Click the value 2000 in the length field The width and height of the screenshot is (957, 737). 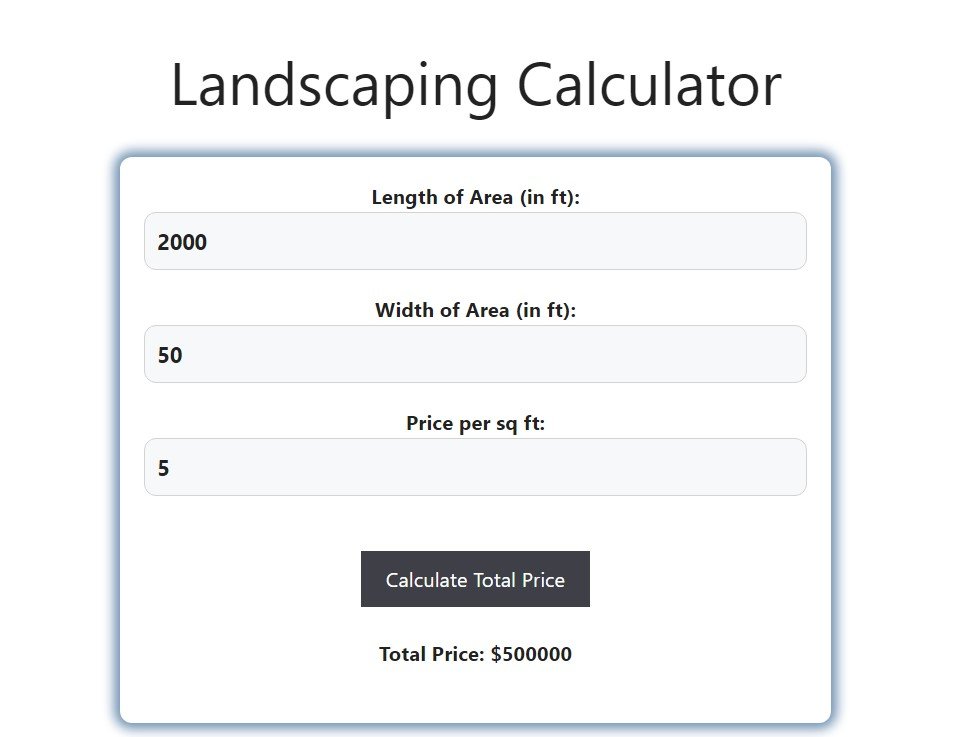pos(184,241)
